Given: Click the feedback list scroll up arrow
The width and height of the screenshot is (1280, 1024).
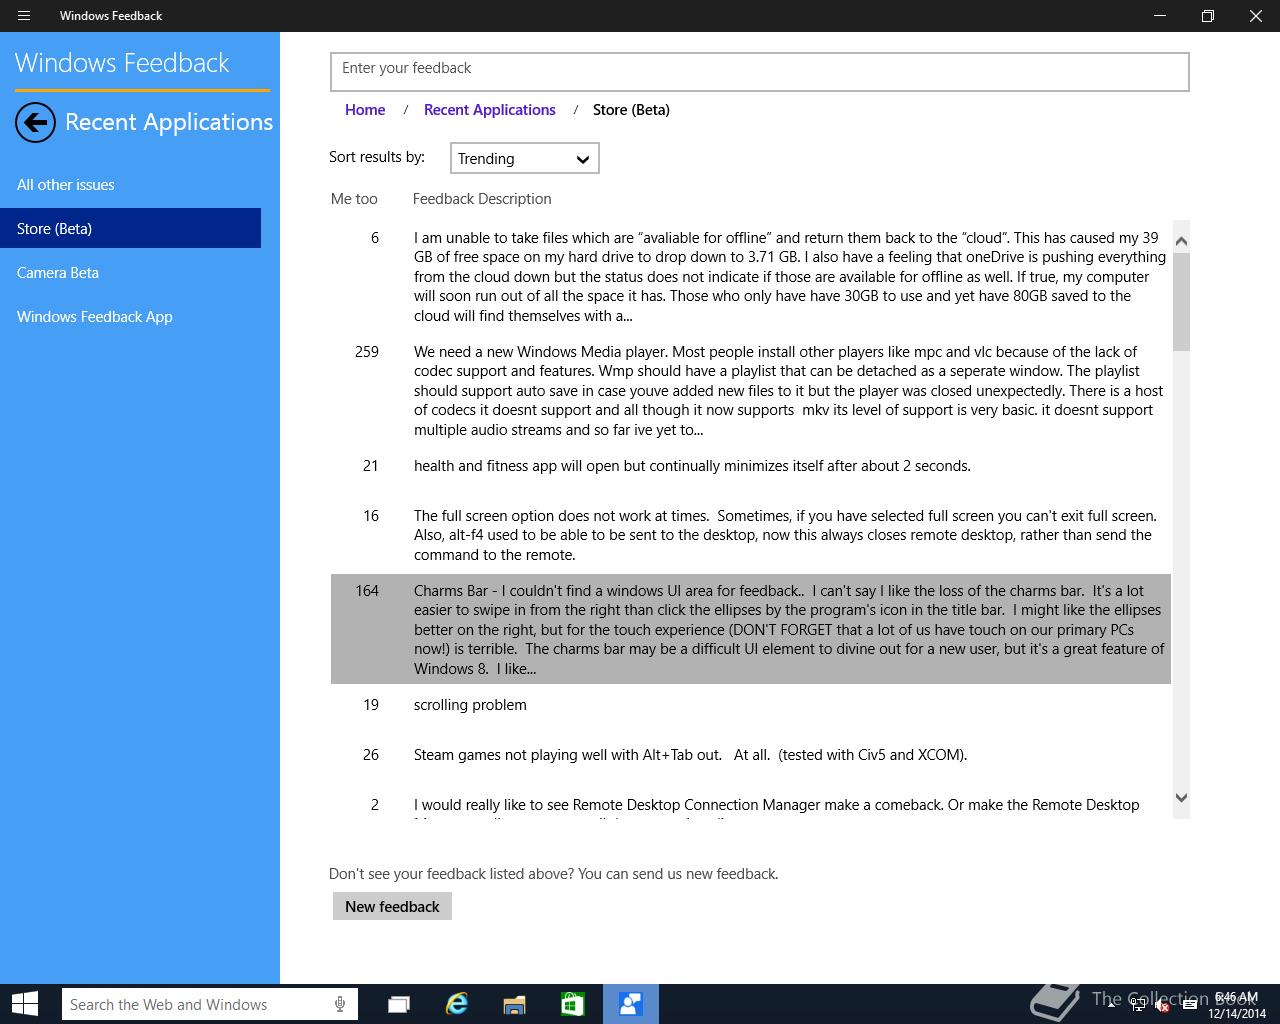Looking at the screenshot, I should point(1181,241).
